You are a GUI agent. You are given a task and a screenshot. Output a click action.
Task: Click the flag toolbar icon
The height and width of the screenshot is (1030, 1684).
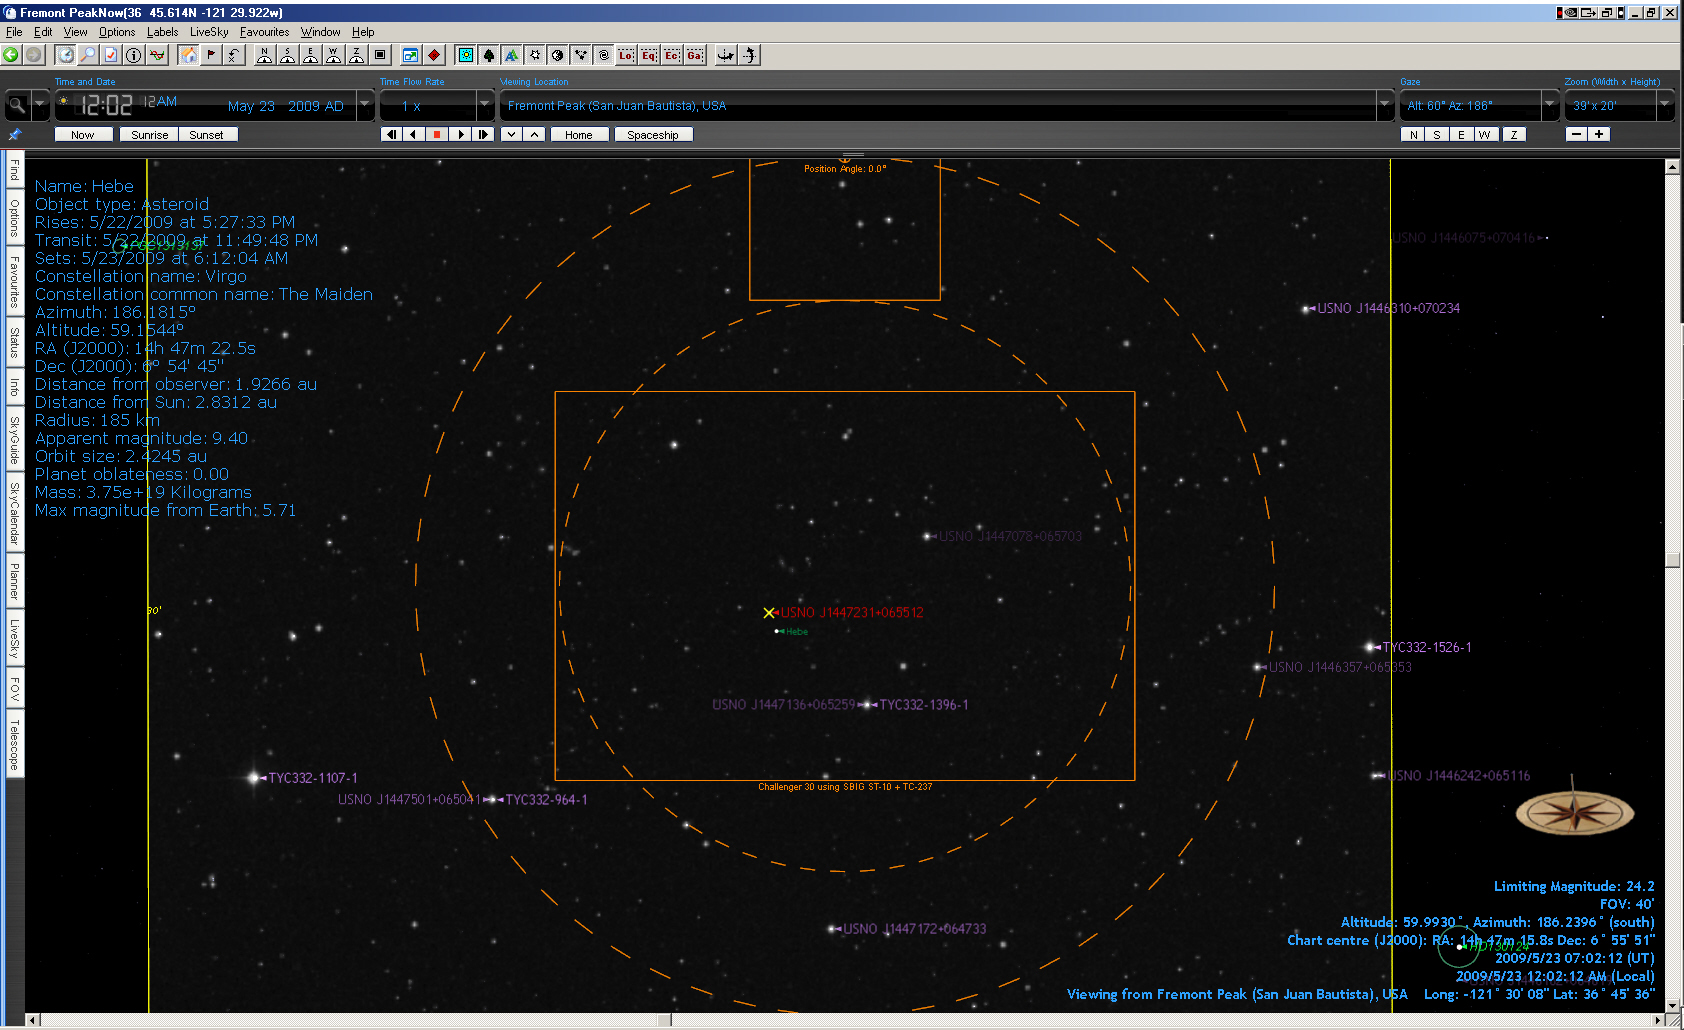[x=211, y=55]
